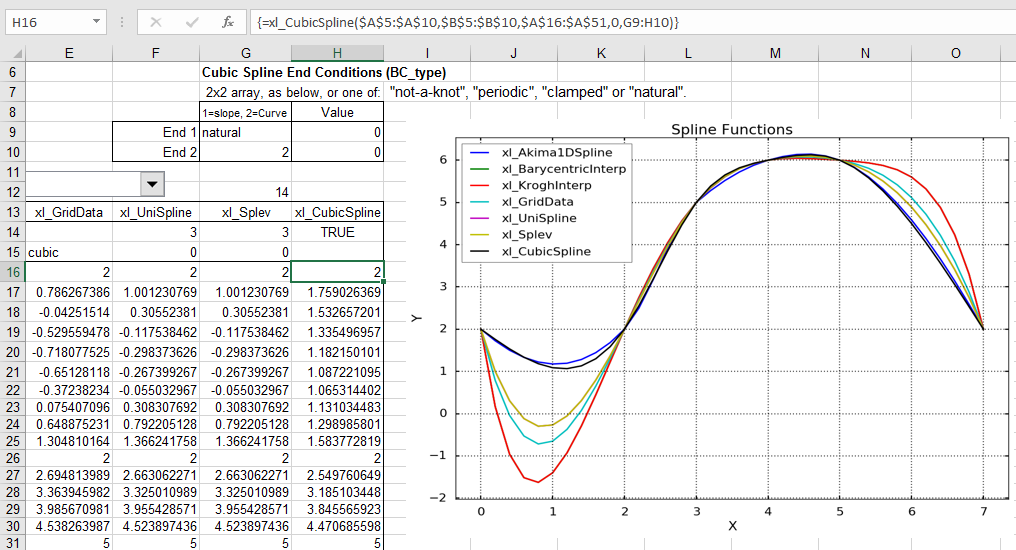This screenshot has height=550, width=1016.
Task: Click the xl_CubicSpline legend entry in chart
Action: coord(546,251)
